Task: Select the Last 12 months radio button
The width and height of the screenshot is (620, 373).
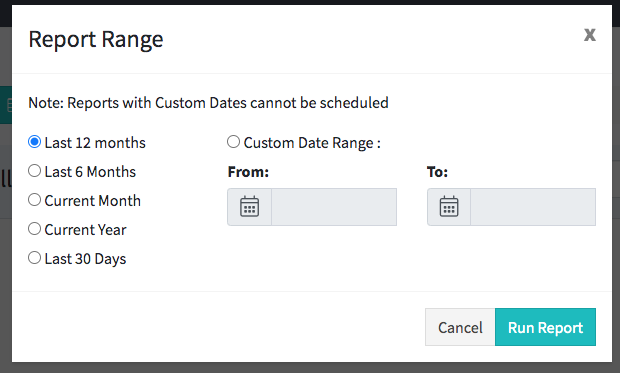Action: [x=34, y=142]
